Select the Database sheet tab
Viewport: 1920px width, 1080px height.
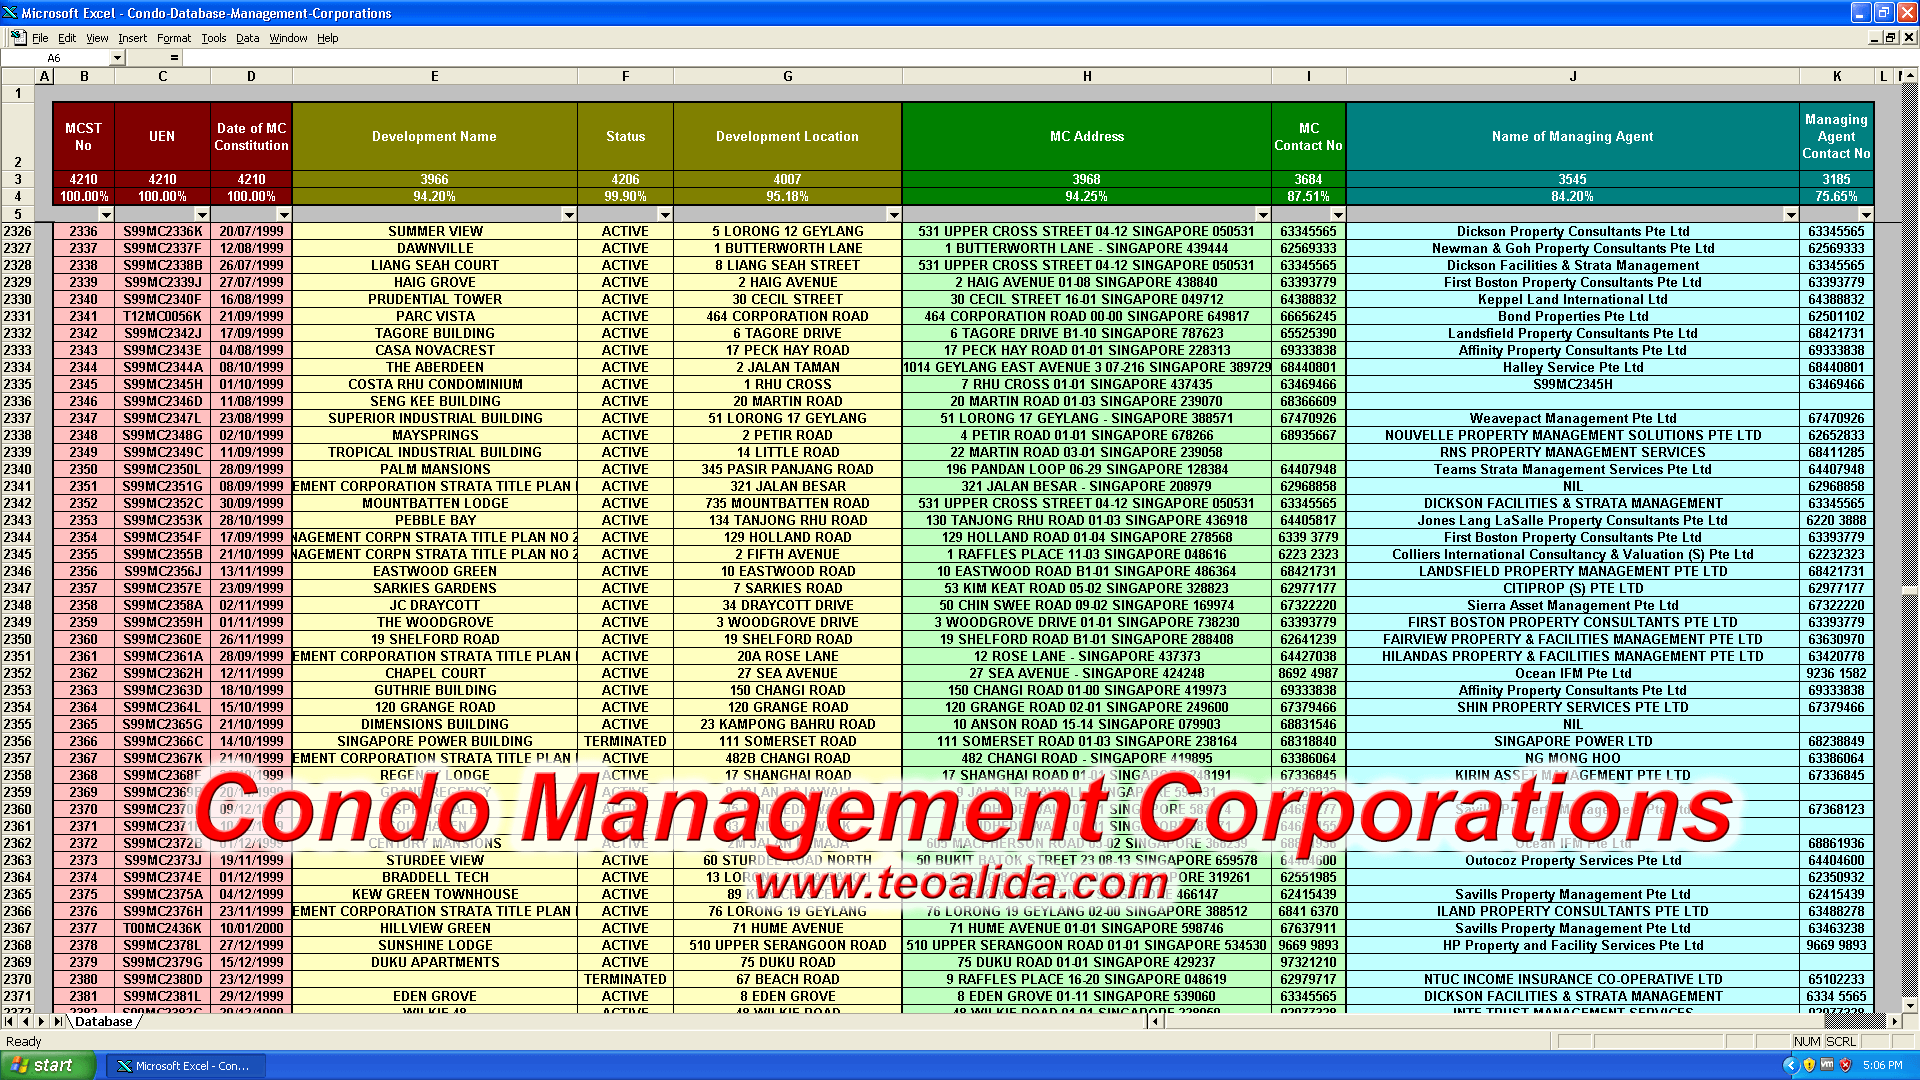coord(104,1021)
